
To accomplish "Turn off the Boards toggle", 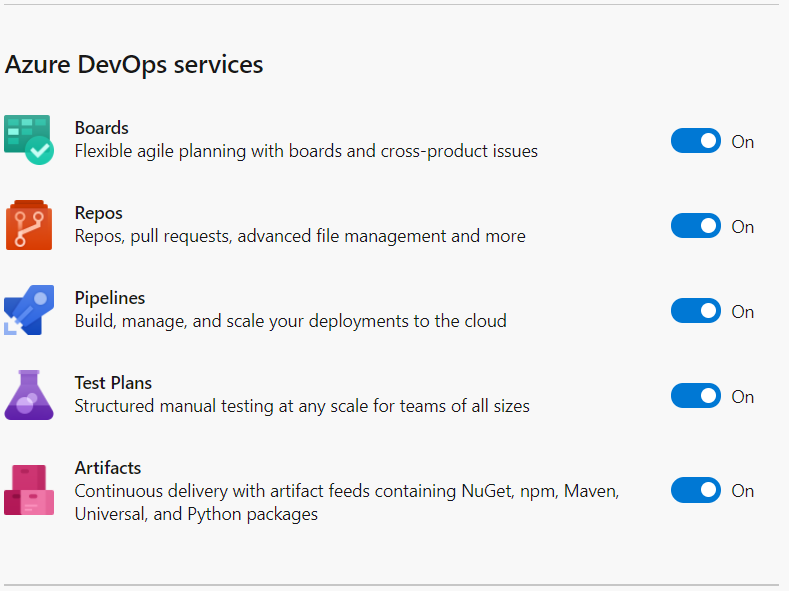I will (695, 141).
